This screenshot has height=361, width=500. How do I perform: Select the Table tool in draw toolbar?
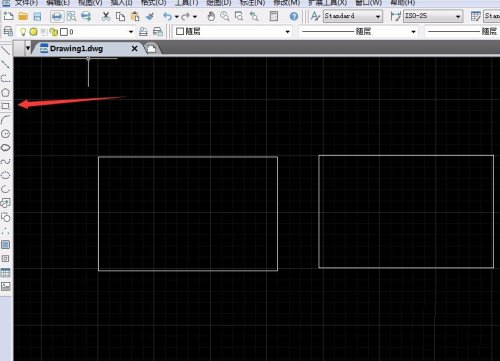[5, 273]
